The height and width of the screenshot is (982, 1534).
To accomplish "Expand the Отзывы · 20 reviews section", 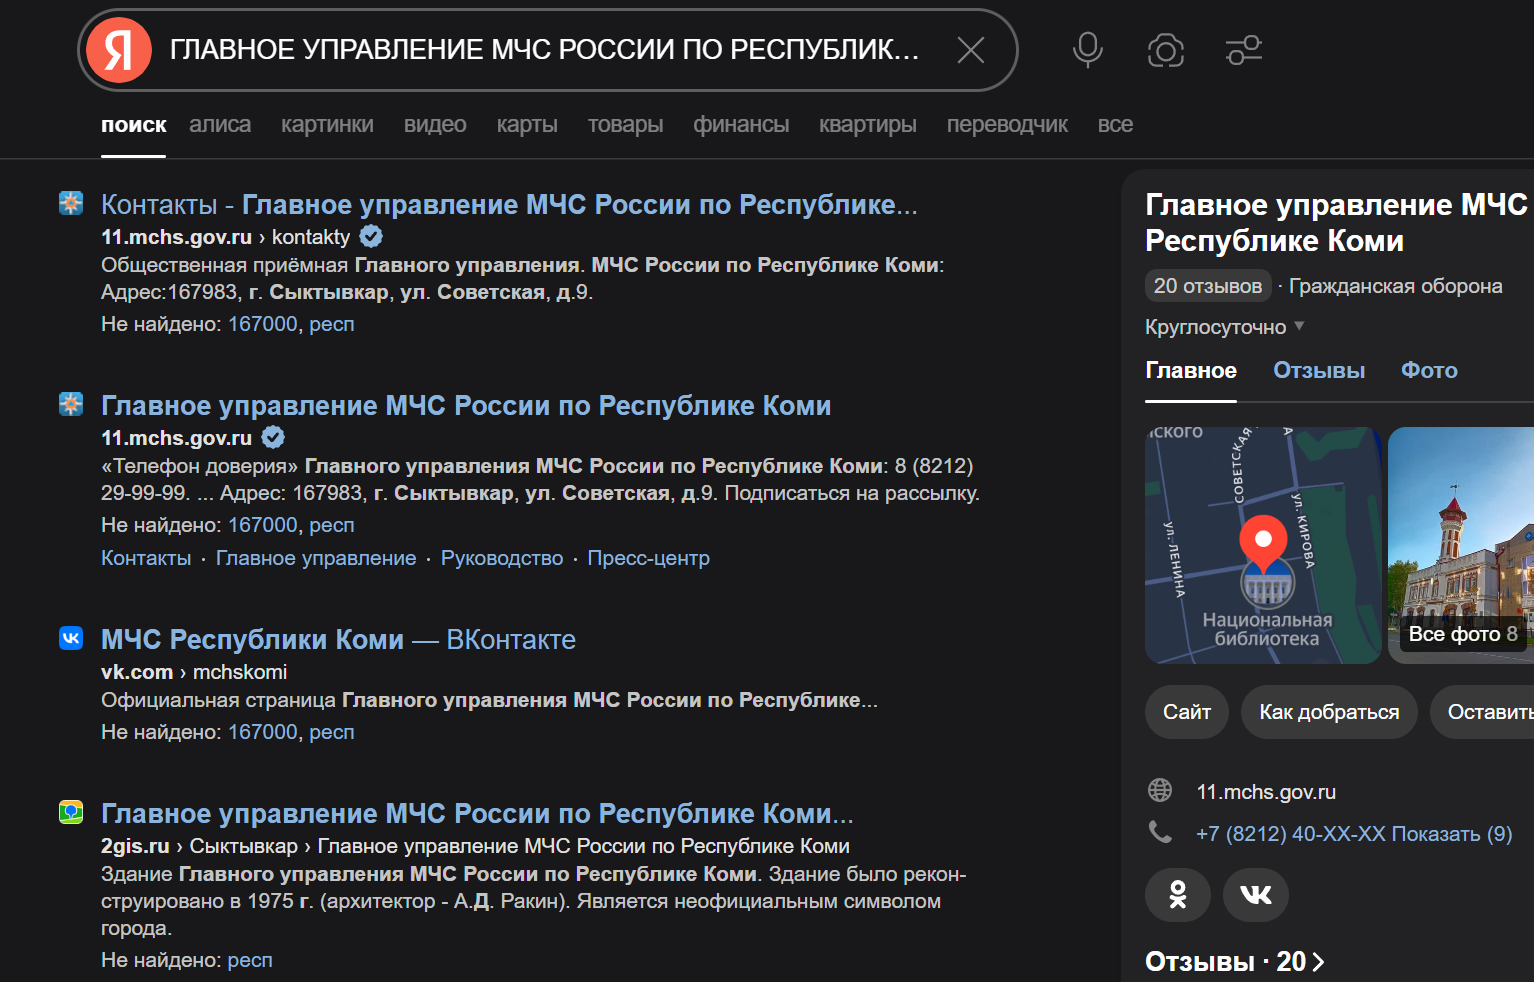I will click(1235, 961).
